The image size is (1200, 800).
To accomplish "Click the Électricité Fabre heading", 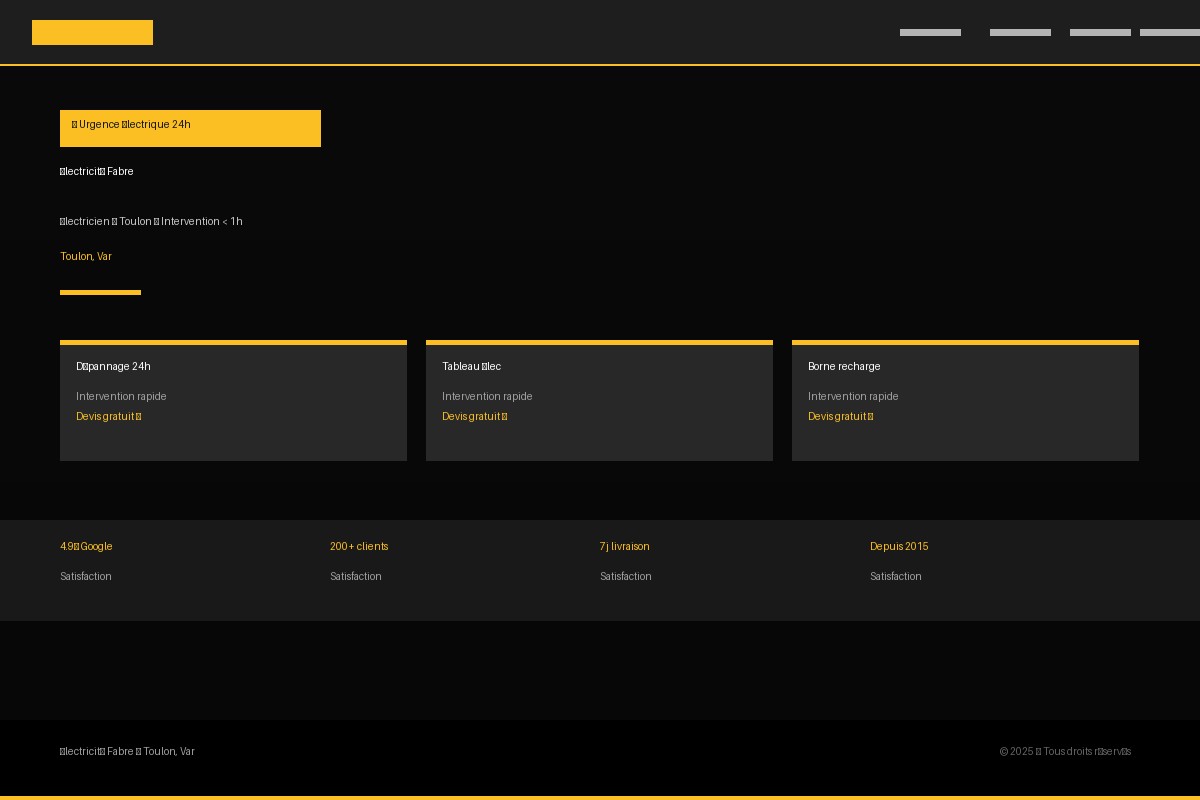I will click(x=96, y=171).
